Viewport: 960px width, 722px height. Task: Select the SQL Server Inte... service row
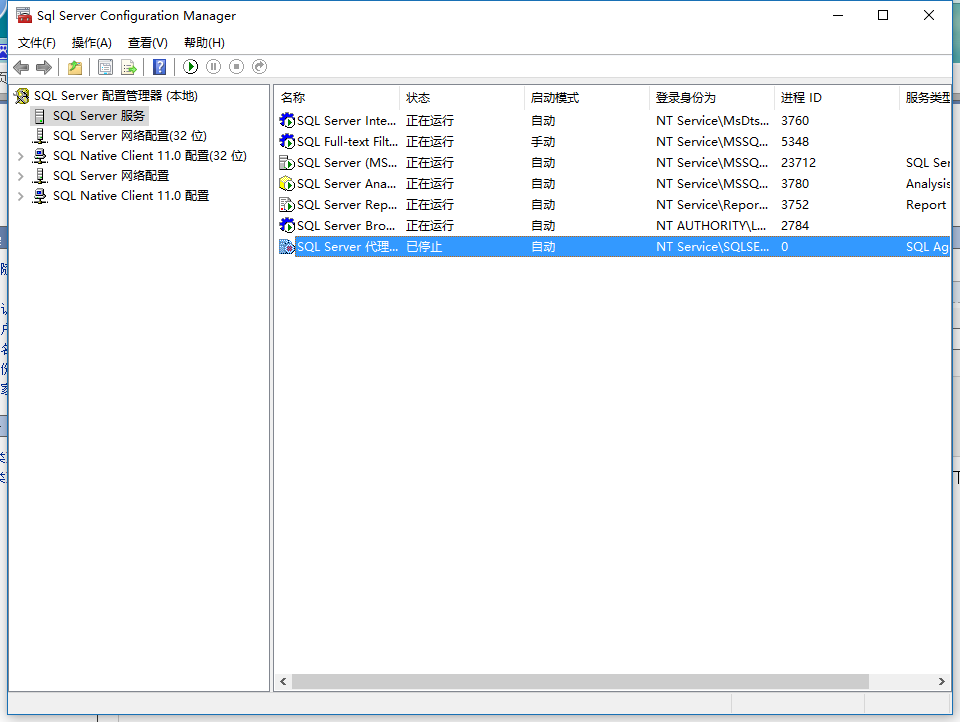[x=612, y=121]
